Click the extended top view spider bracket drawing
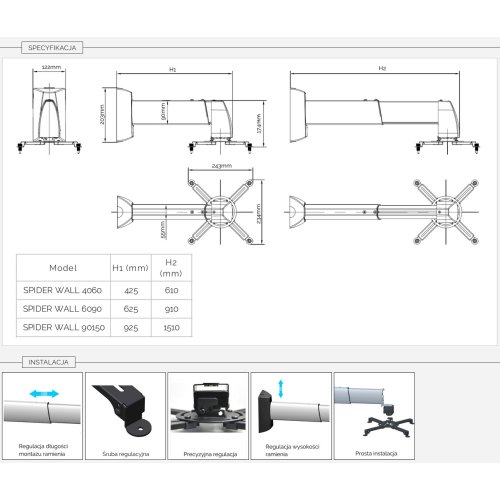Viewport: 500px width, 500px height. (x=382, y=212)
